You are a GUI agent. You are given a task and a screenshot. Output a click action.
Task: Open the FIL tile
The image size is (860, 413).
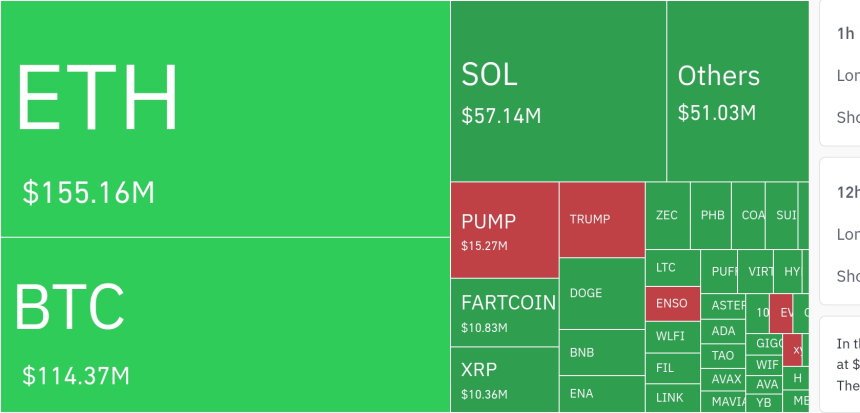click(672, 367)
